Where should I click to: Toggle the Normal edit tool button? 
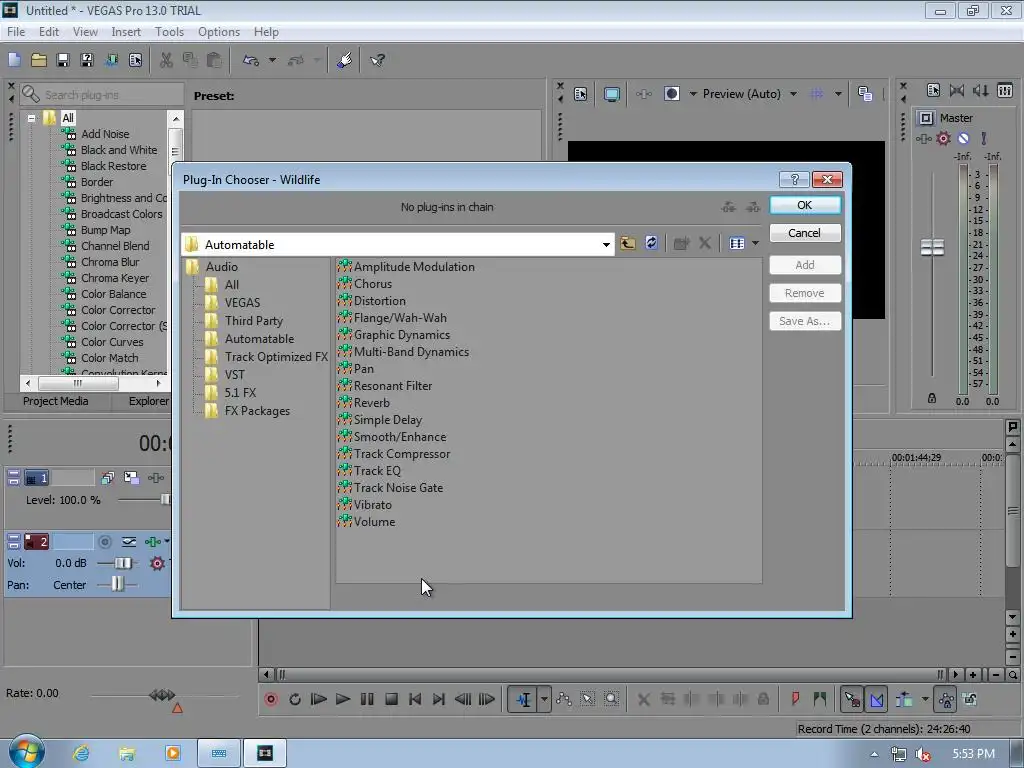click(x=523, y=699)
